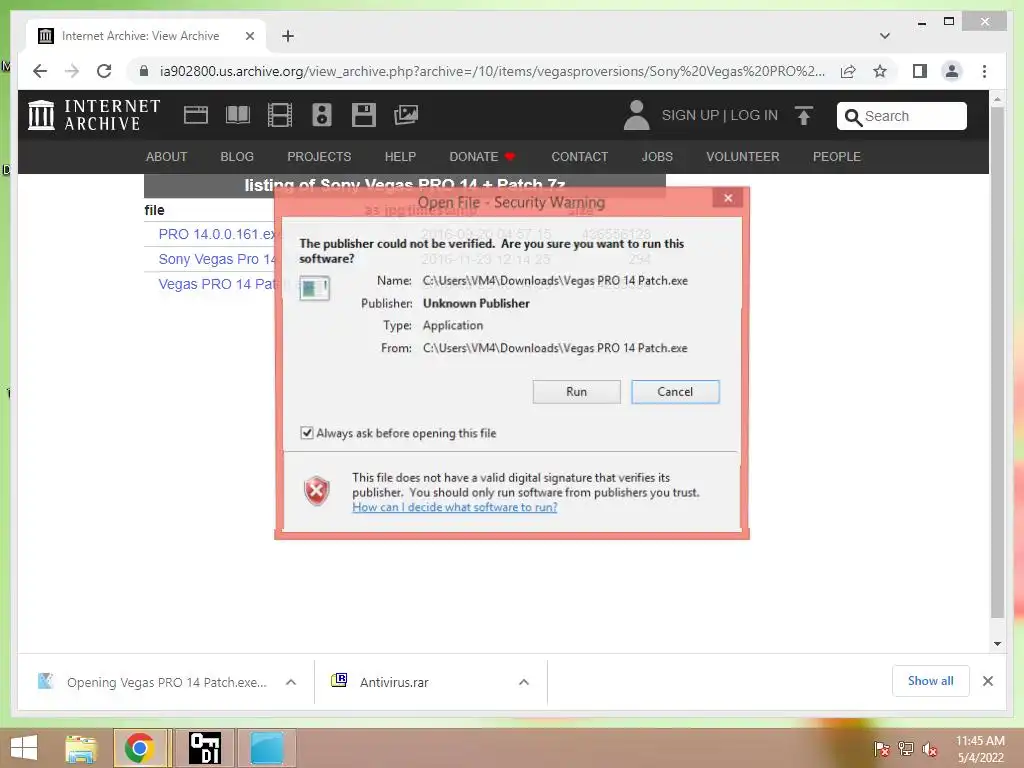The height and width of the screenshot is (768, 1024).
Task: Click the page vertical scrollbar
Action: coord(997,362)
